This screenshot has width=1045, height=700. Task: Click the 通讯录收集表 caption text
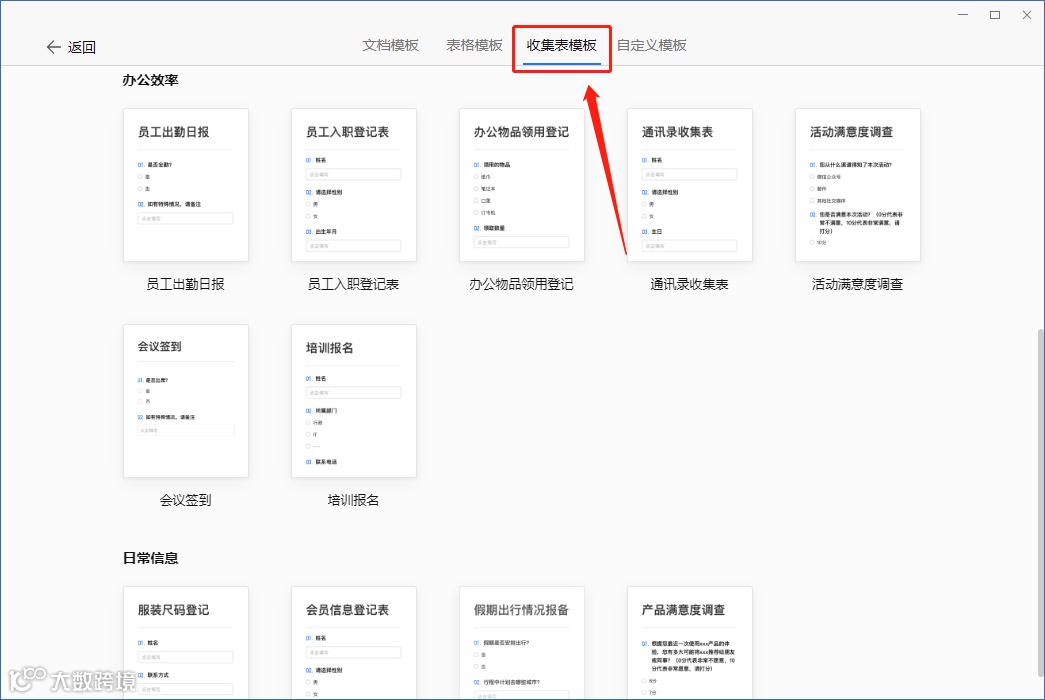(690, 285)
